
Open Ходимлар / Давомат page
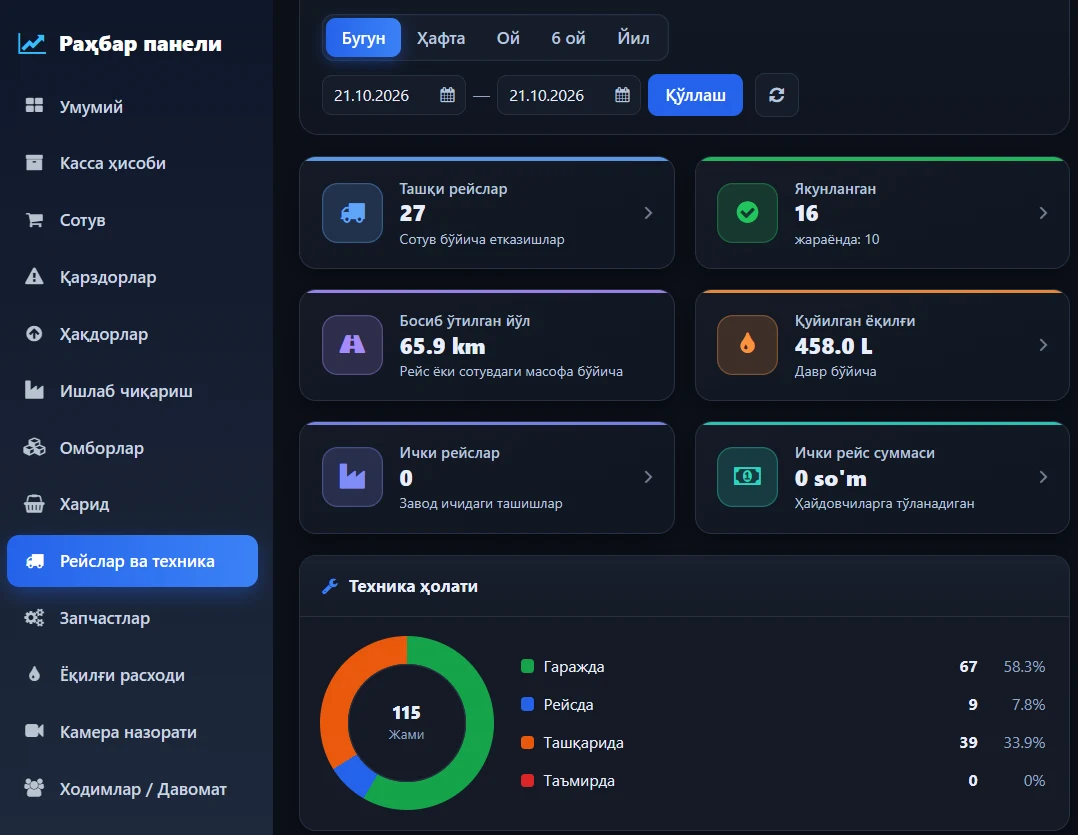pyautogui.click(x=132, y=789)
